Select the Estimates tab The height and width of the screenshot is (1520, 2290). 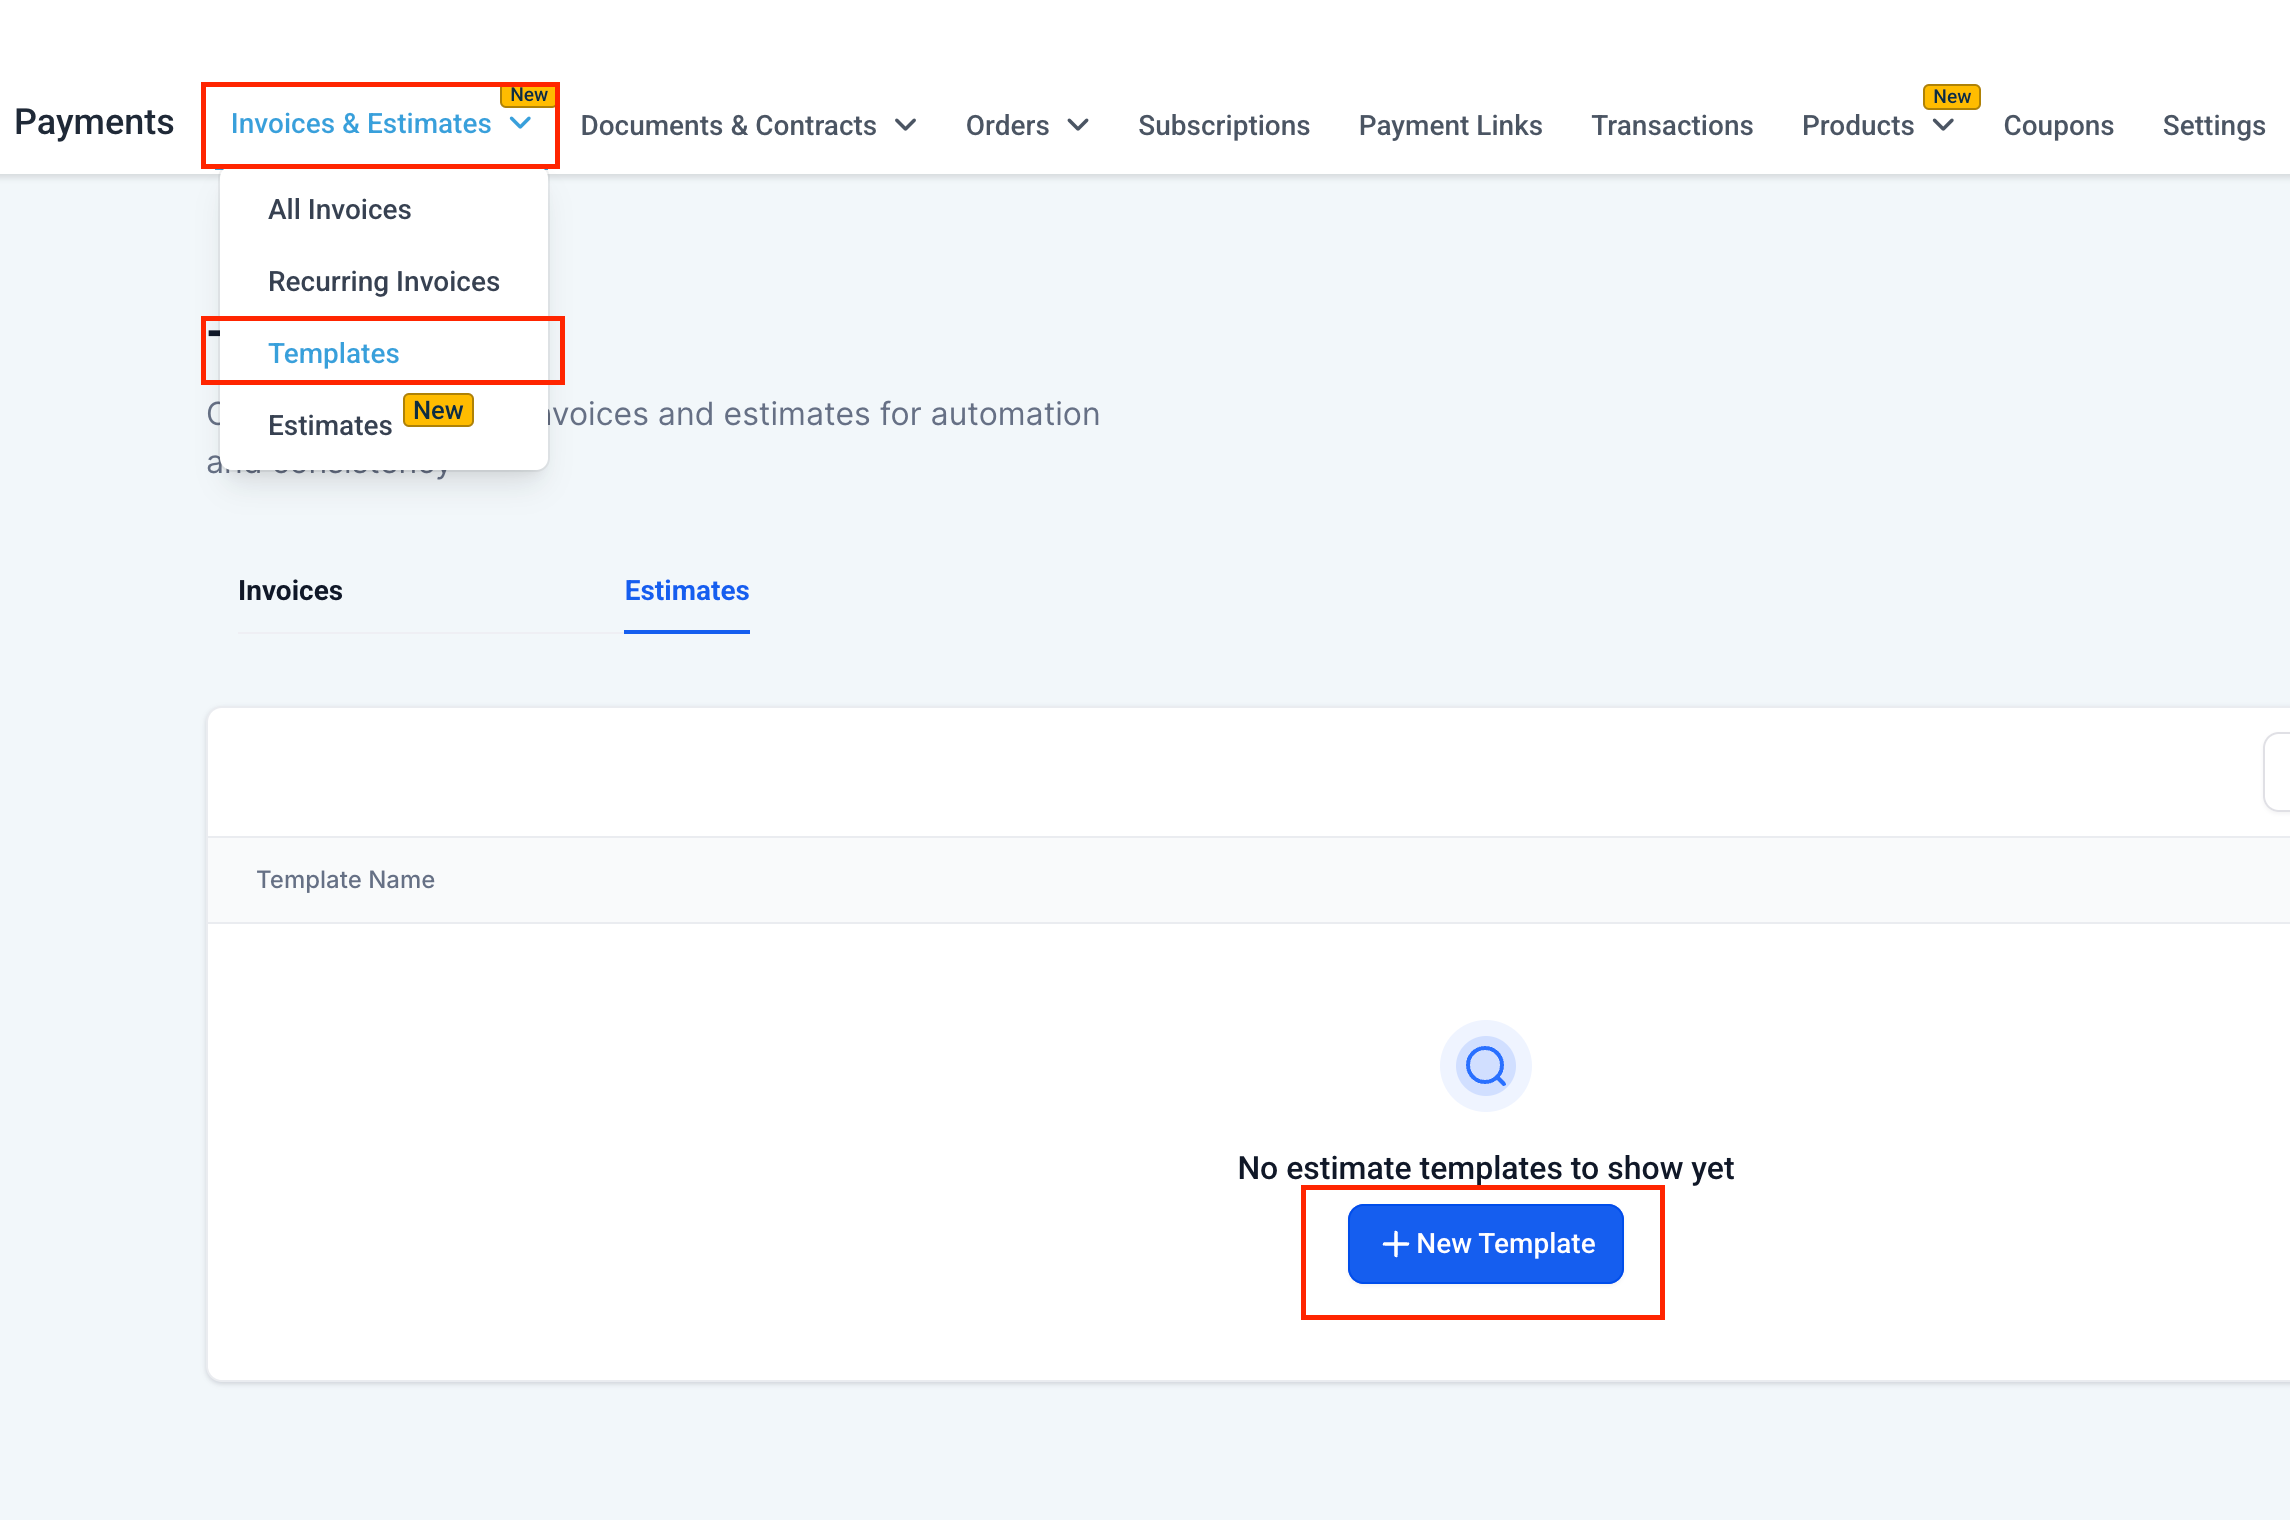[686, 591]
